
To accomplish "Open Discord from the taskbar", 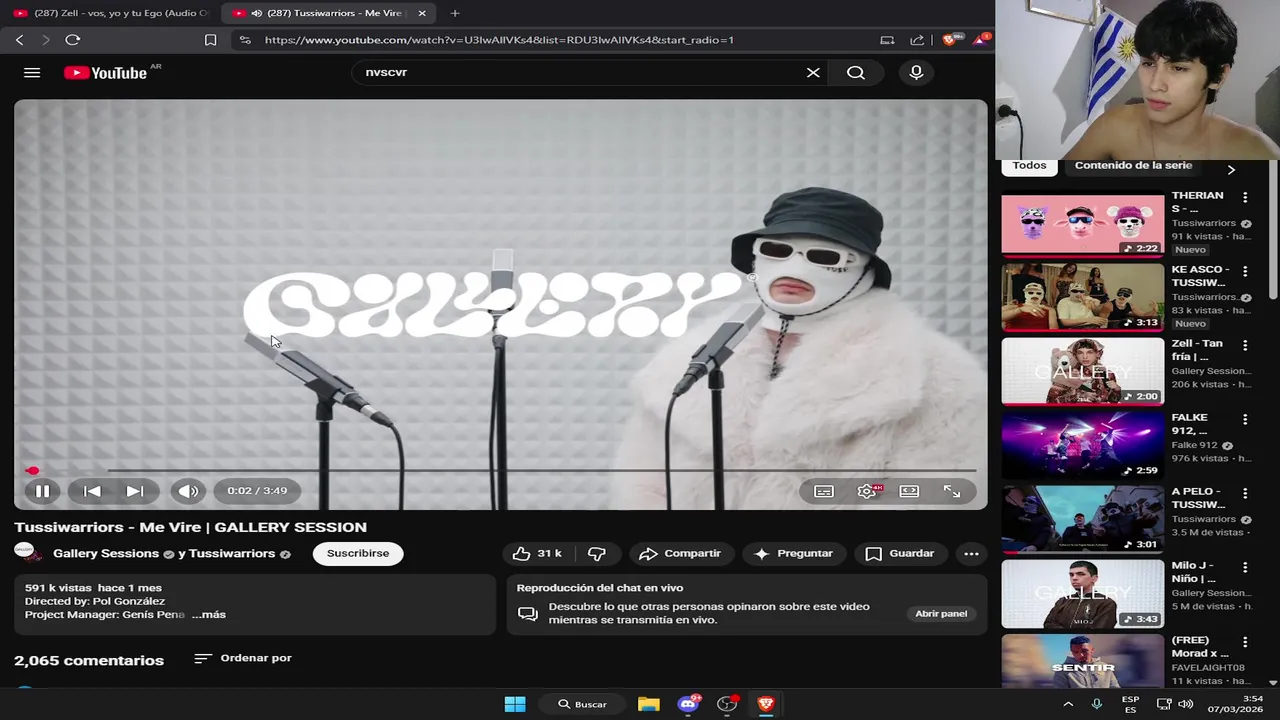I will pos(688,704).
